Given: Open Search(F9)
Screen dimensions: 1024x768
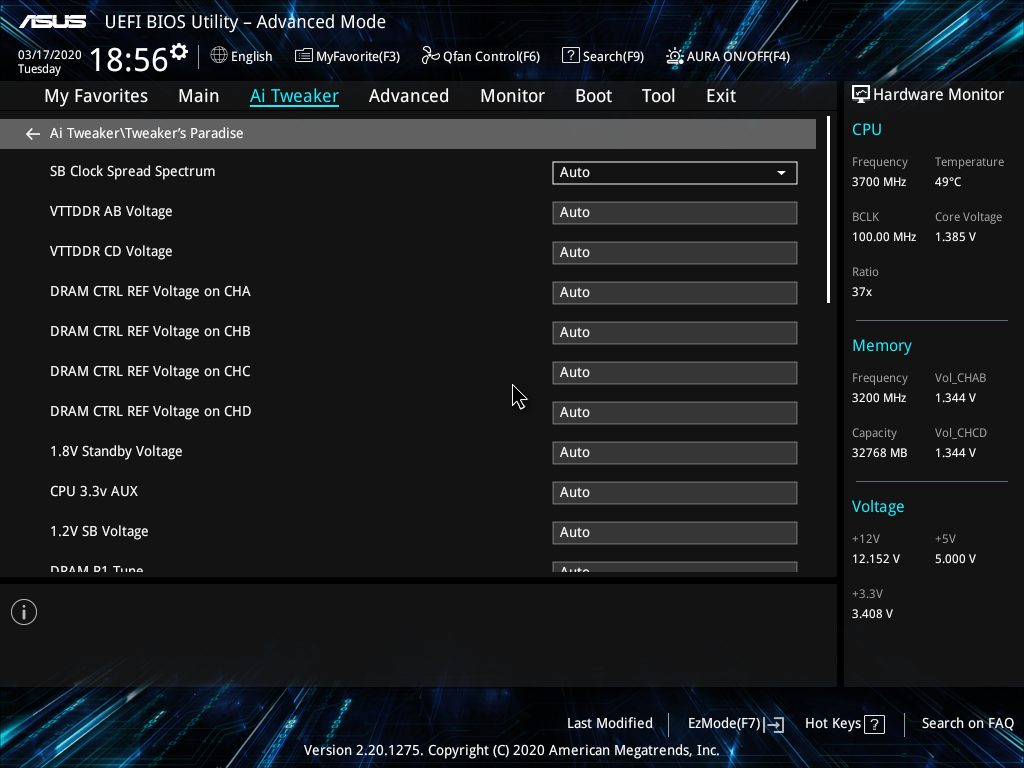Looking at the screenshot, I should pos(603,56).
